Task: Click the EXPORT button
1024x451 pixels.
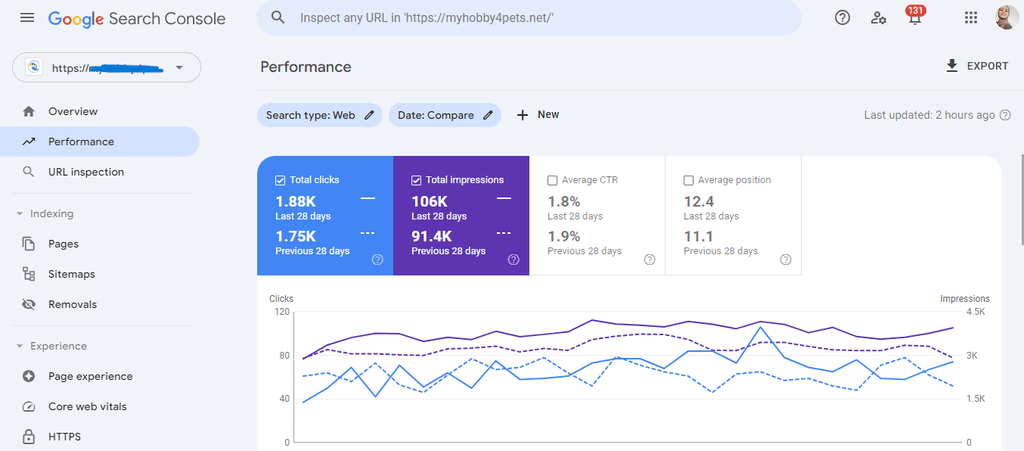Action: (x=977, y=66)
